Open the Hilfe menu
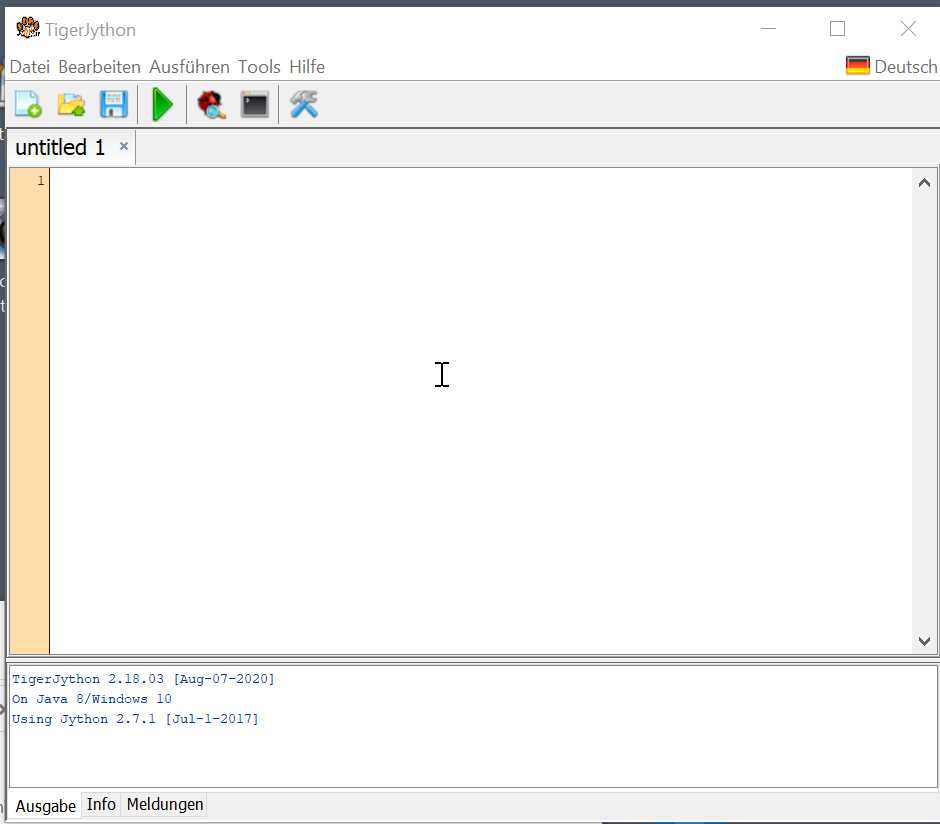The height and width of the screenshot is (824, 940). click(x=307, y=67)
